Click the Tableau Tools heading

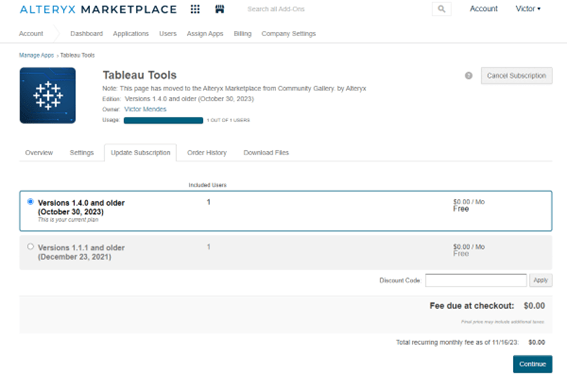click(x=140, y=75)
